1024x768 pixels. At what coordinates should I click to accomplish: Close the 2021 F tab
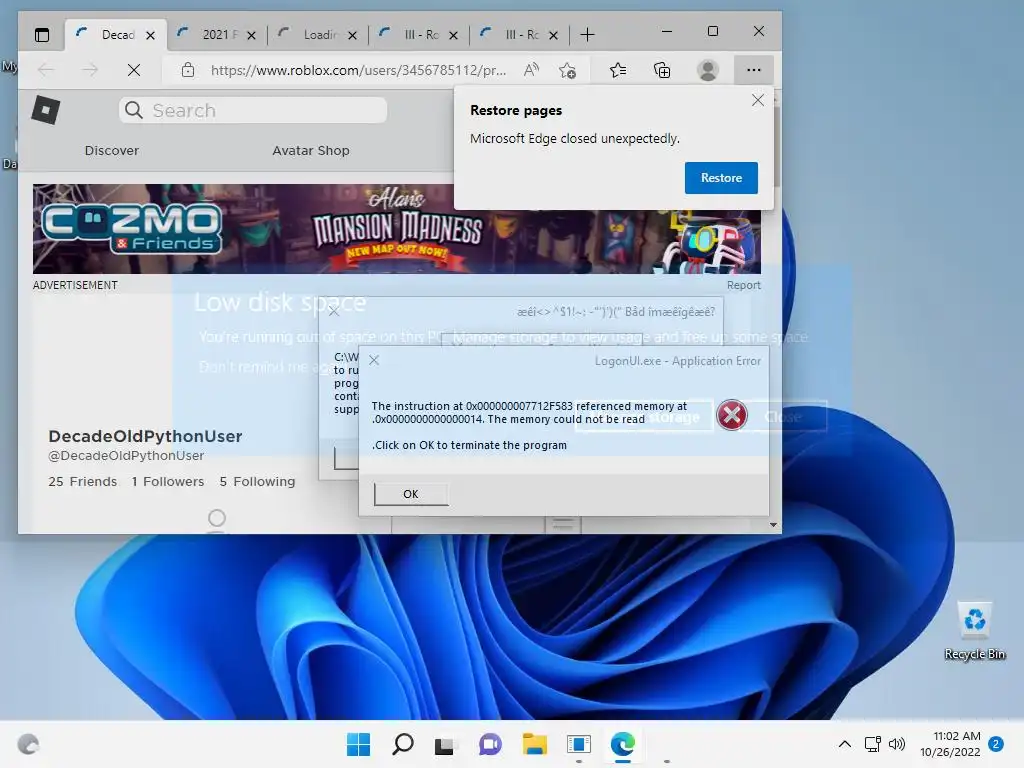[x=251, y=35]
